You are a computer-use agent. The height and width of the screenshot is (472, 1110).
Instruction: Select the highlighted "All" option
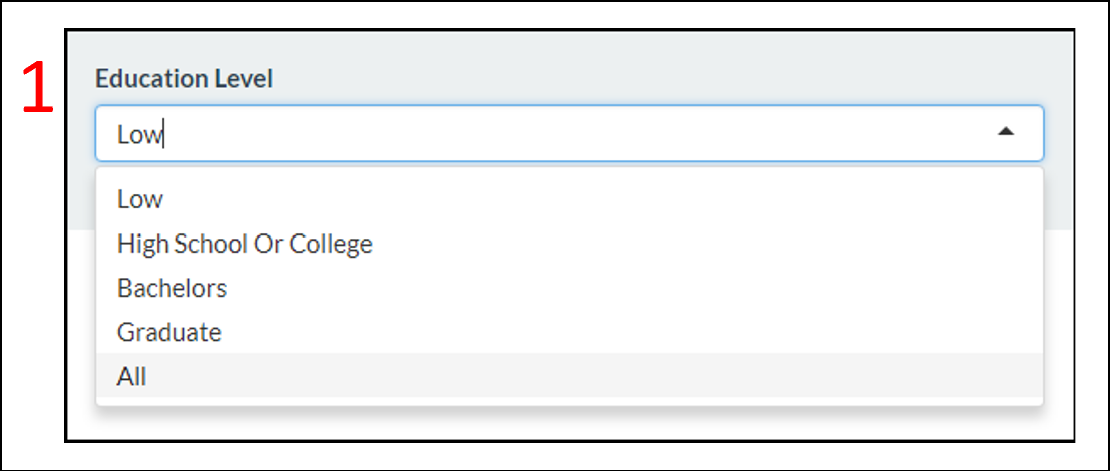[x=132, y=377]
